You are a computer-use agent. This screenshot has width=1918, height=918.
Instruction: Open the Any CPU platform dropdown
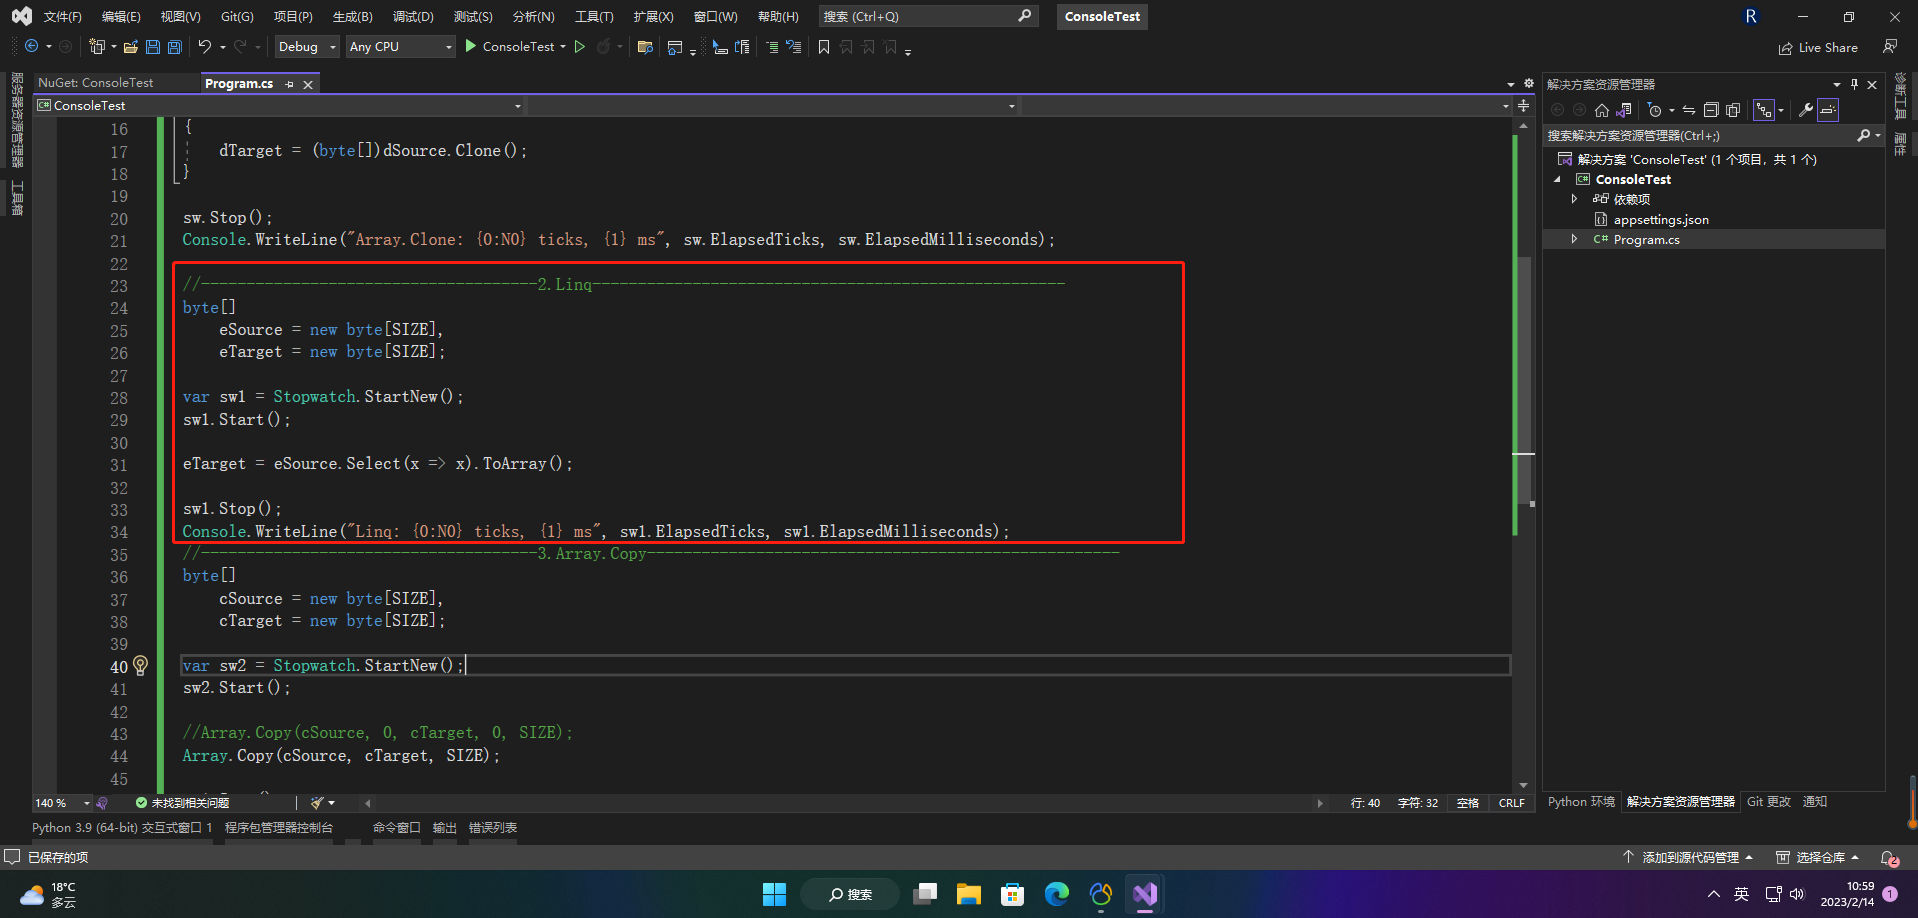click(x=400, y=46)
